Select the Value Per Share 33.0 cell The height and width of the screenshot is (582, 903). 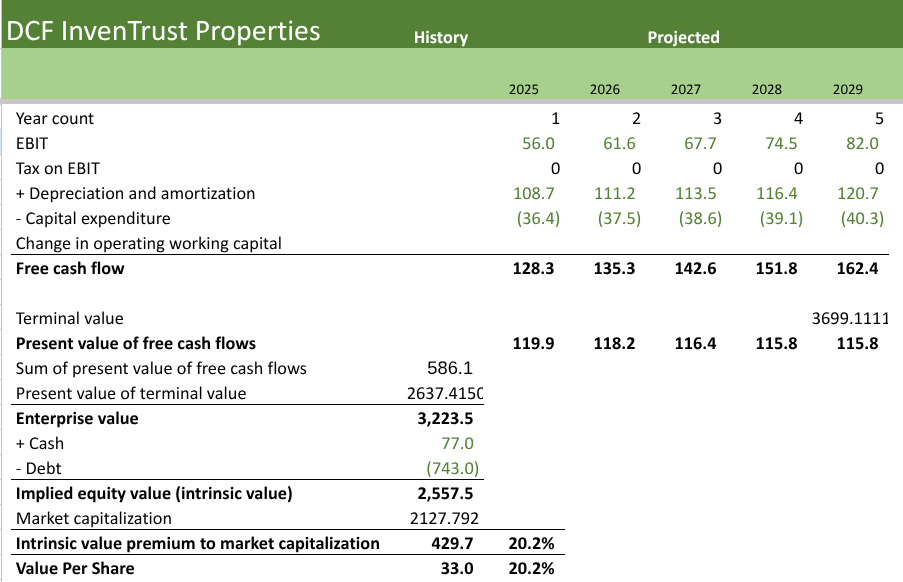pos(459,568)
